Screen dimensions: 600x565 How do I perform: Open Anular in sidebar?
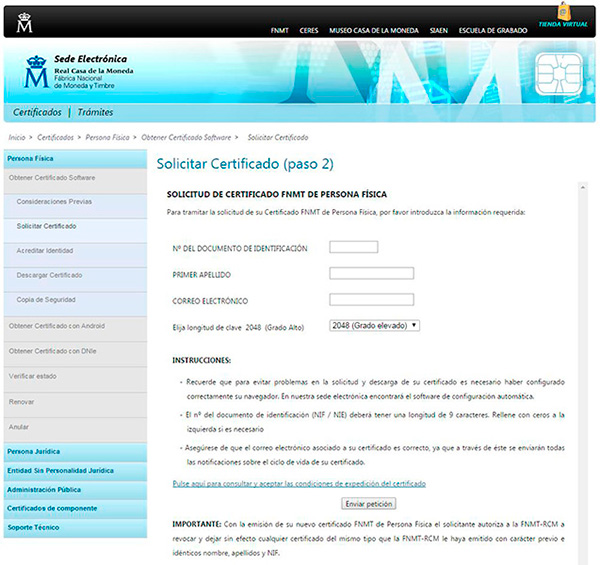[75, 430]
